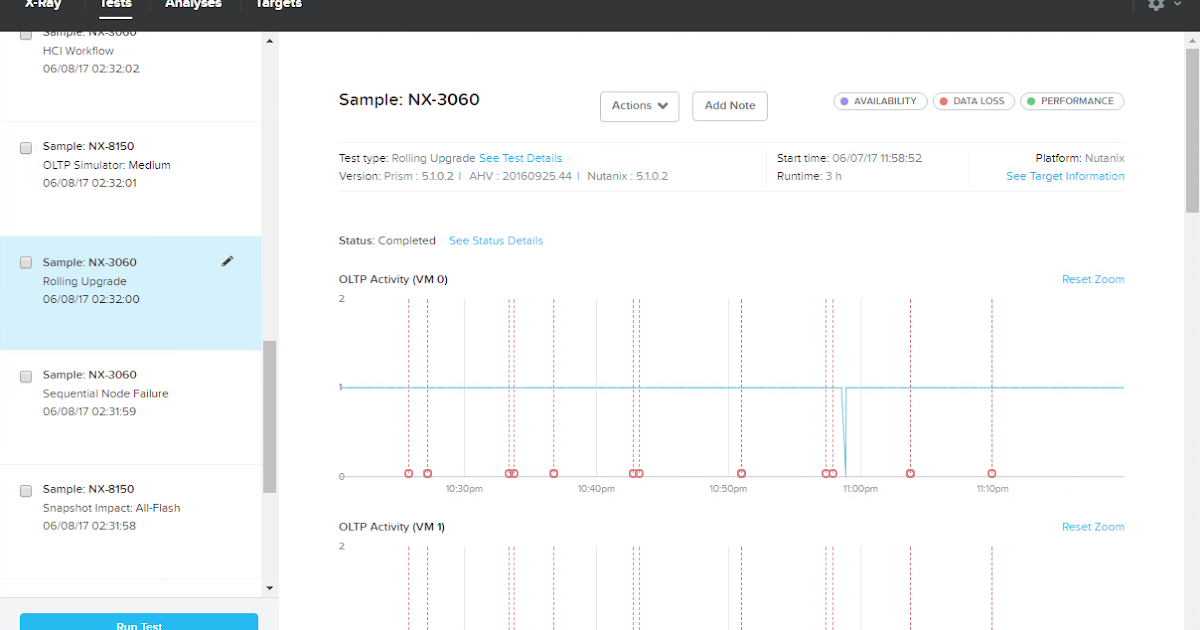Check the Snapshot Impact: All-Flash checkbox
1200x630 pixels.
coord(25,490)
